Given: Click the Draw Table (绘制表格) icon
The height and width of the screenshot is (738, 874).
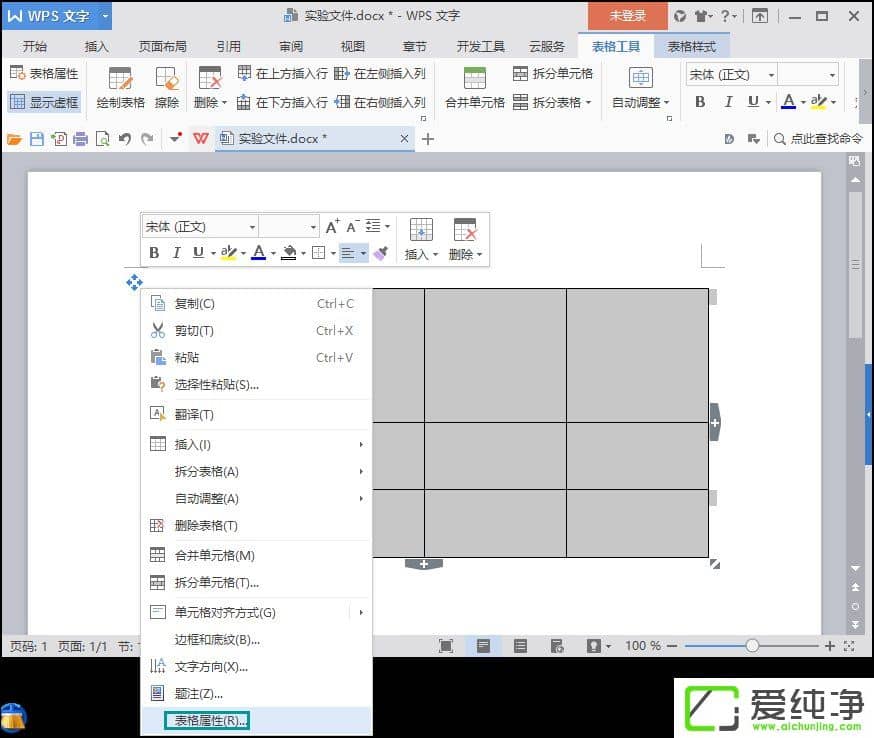Looking at the screenshot, I should coord(120,87).
